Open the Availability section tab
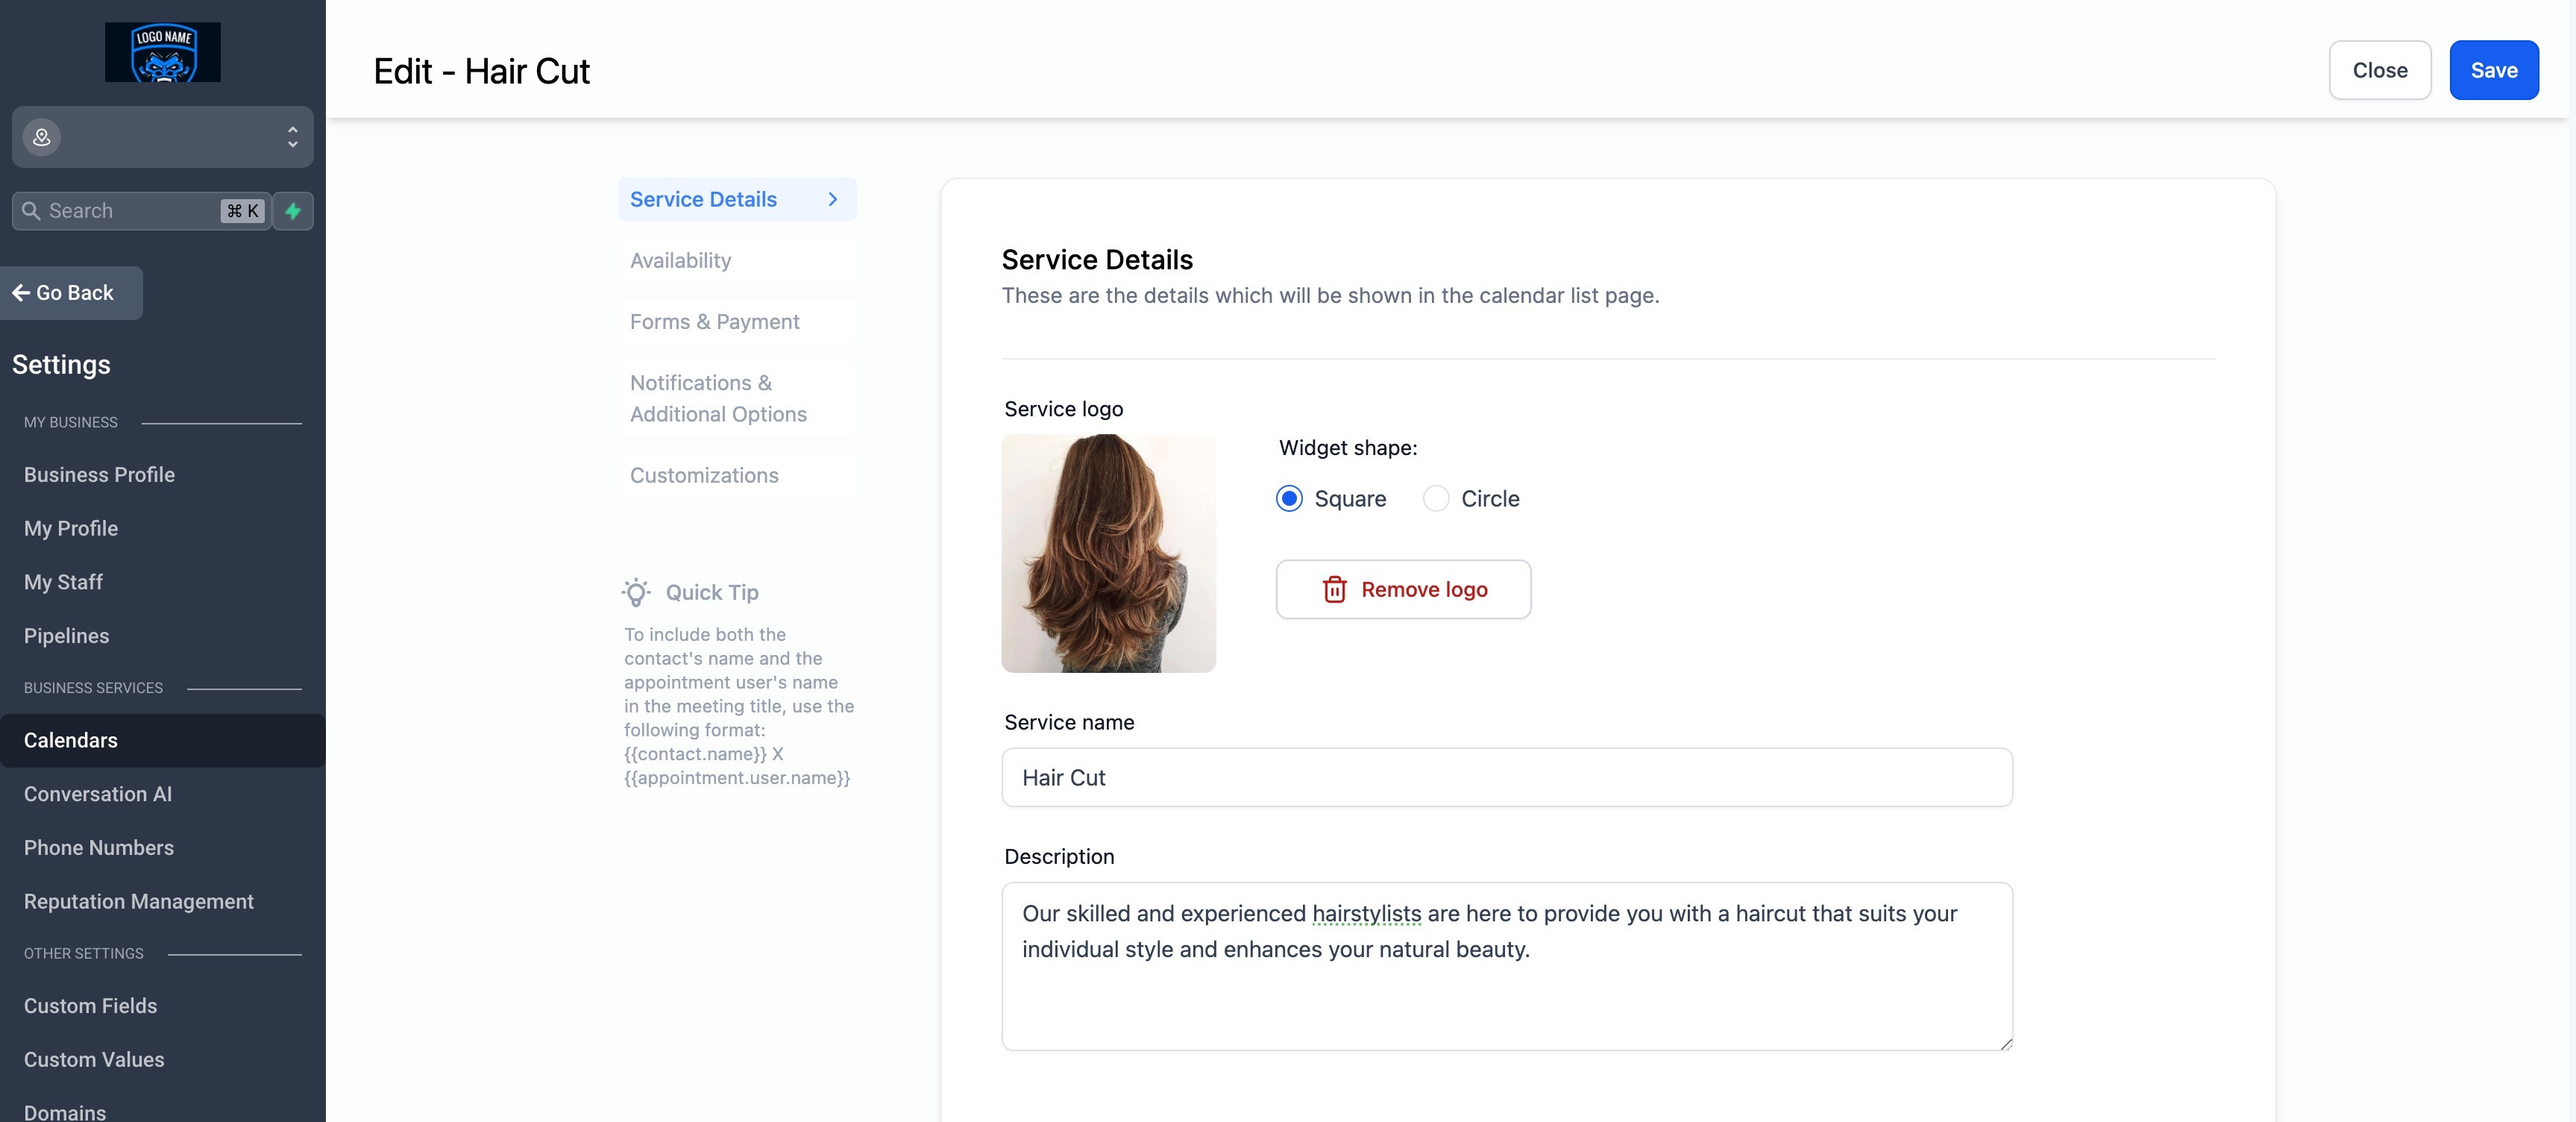Screen dimensions: 2576x1122 680,261
